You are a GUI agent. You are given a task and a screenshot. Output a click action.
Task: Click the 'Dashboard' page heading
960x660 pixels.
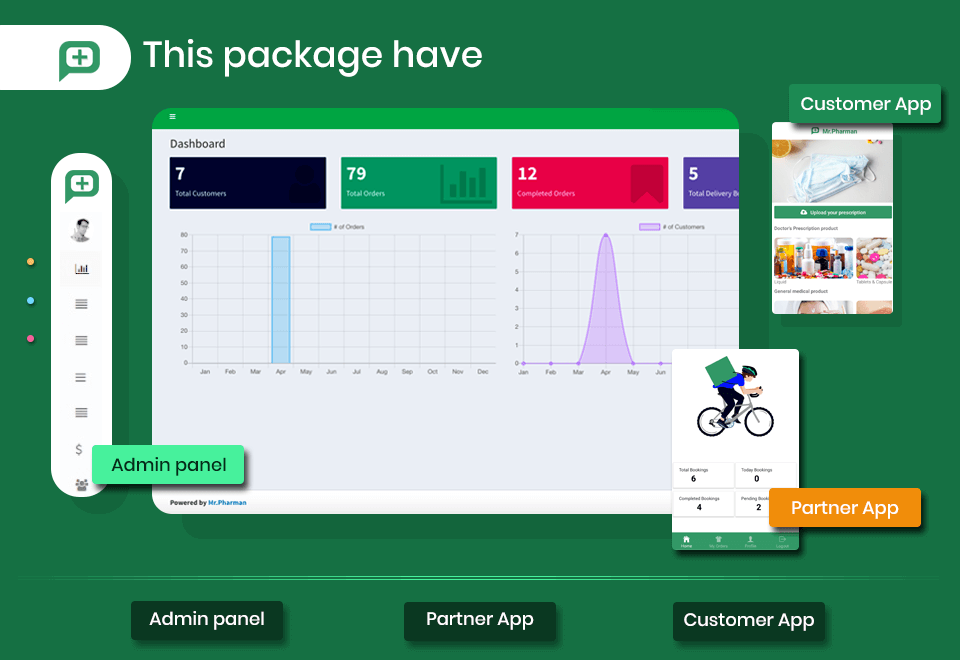click(198, 144)
